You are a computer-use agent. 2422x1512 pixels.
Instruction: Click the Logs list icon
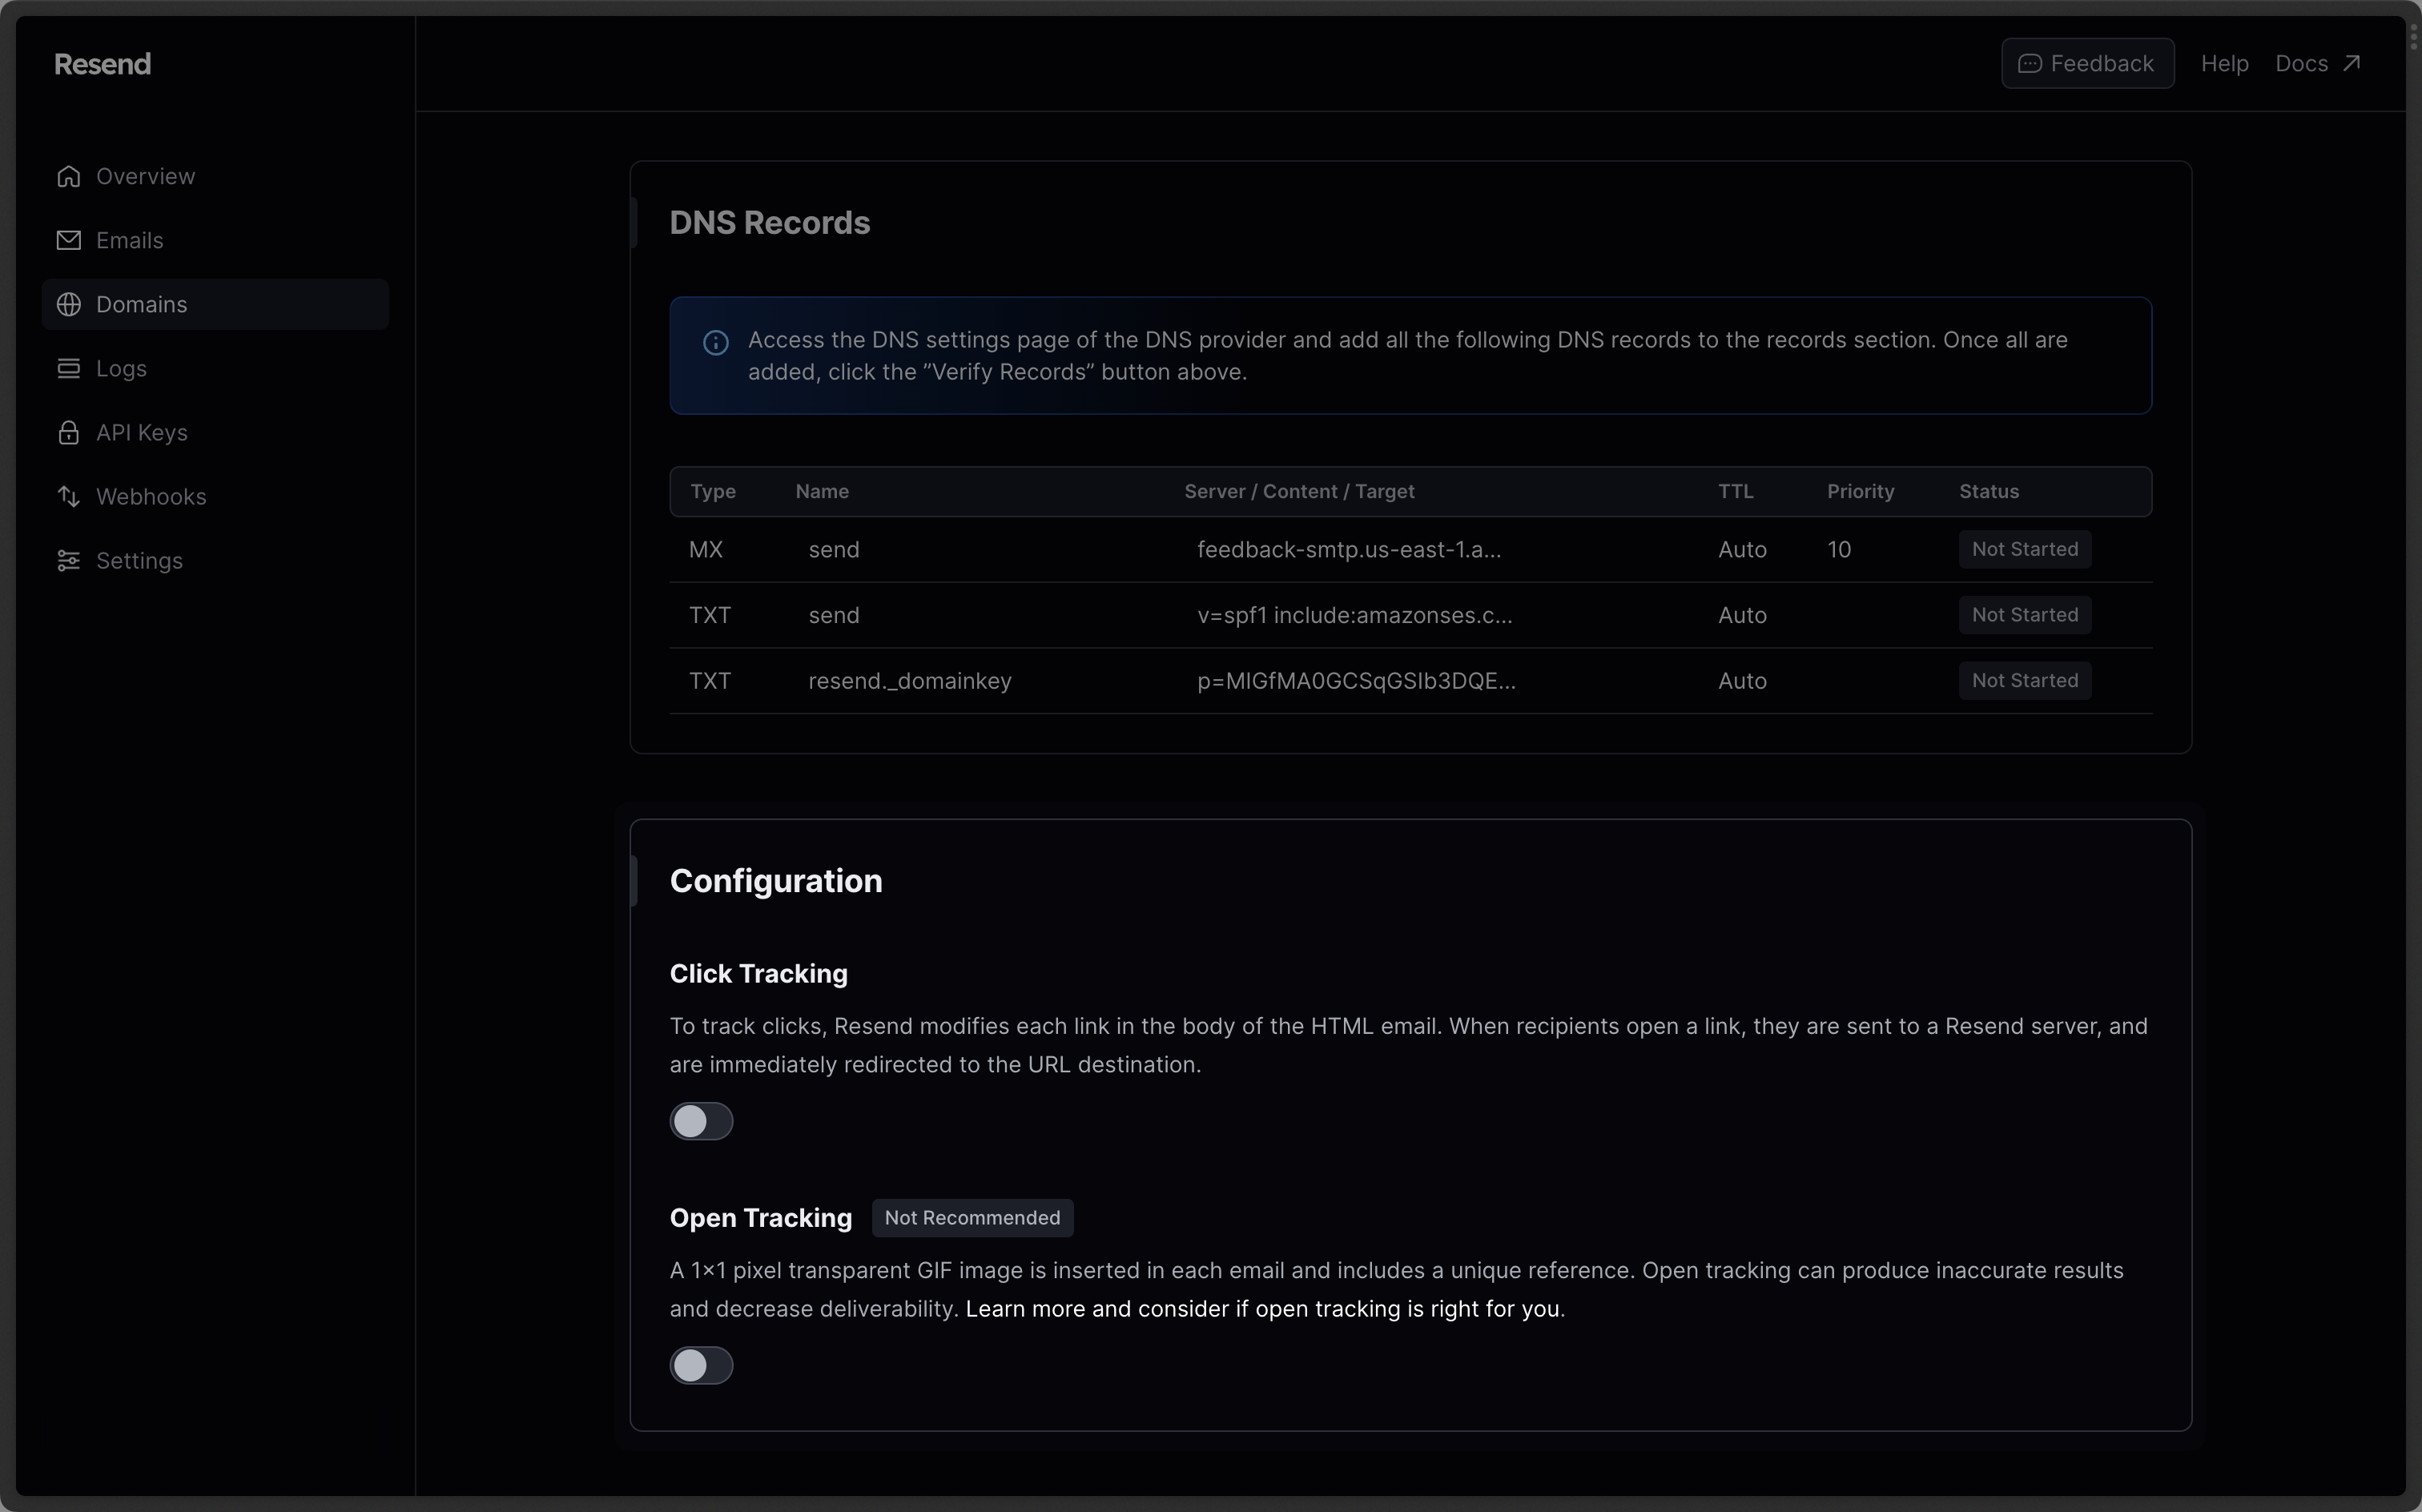coord(68,368)
